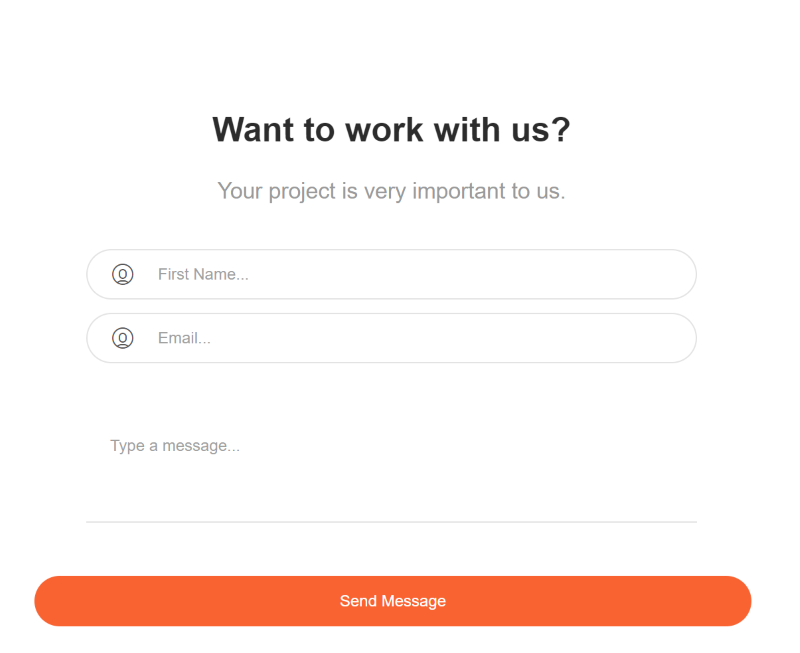Click the "Email..." placeholder text
This screenshot has width=800, height=653.
pos(184,338)
